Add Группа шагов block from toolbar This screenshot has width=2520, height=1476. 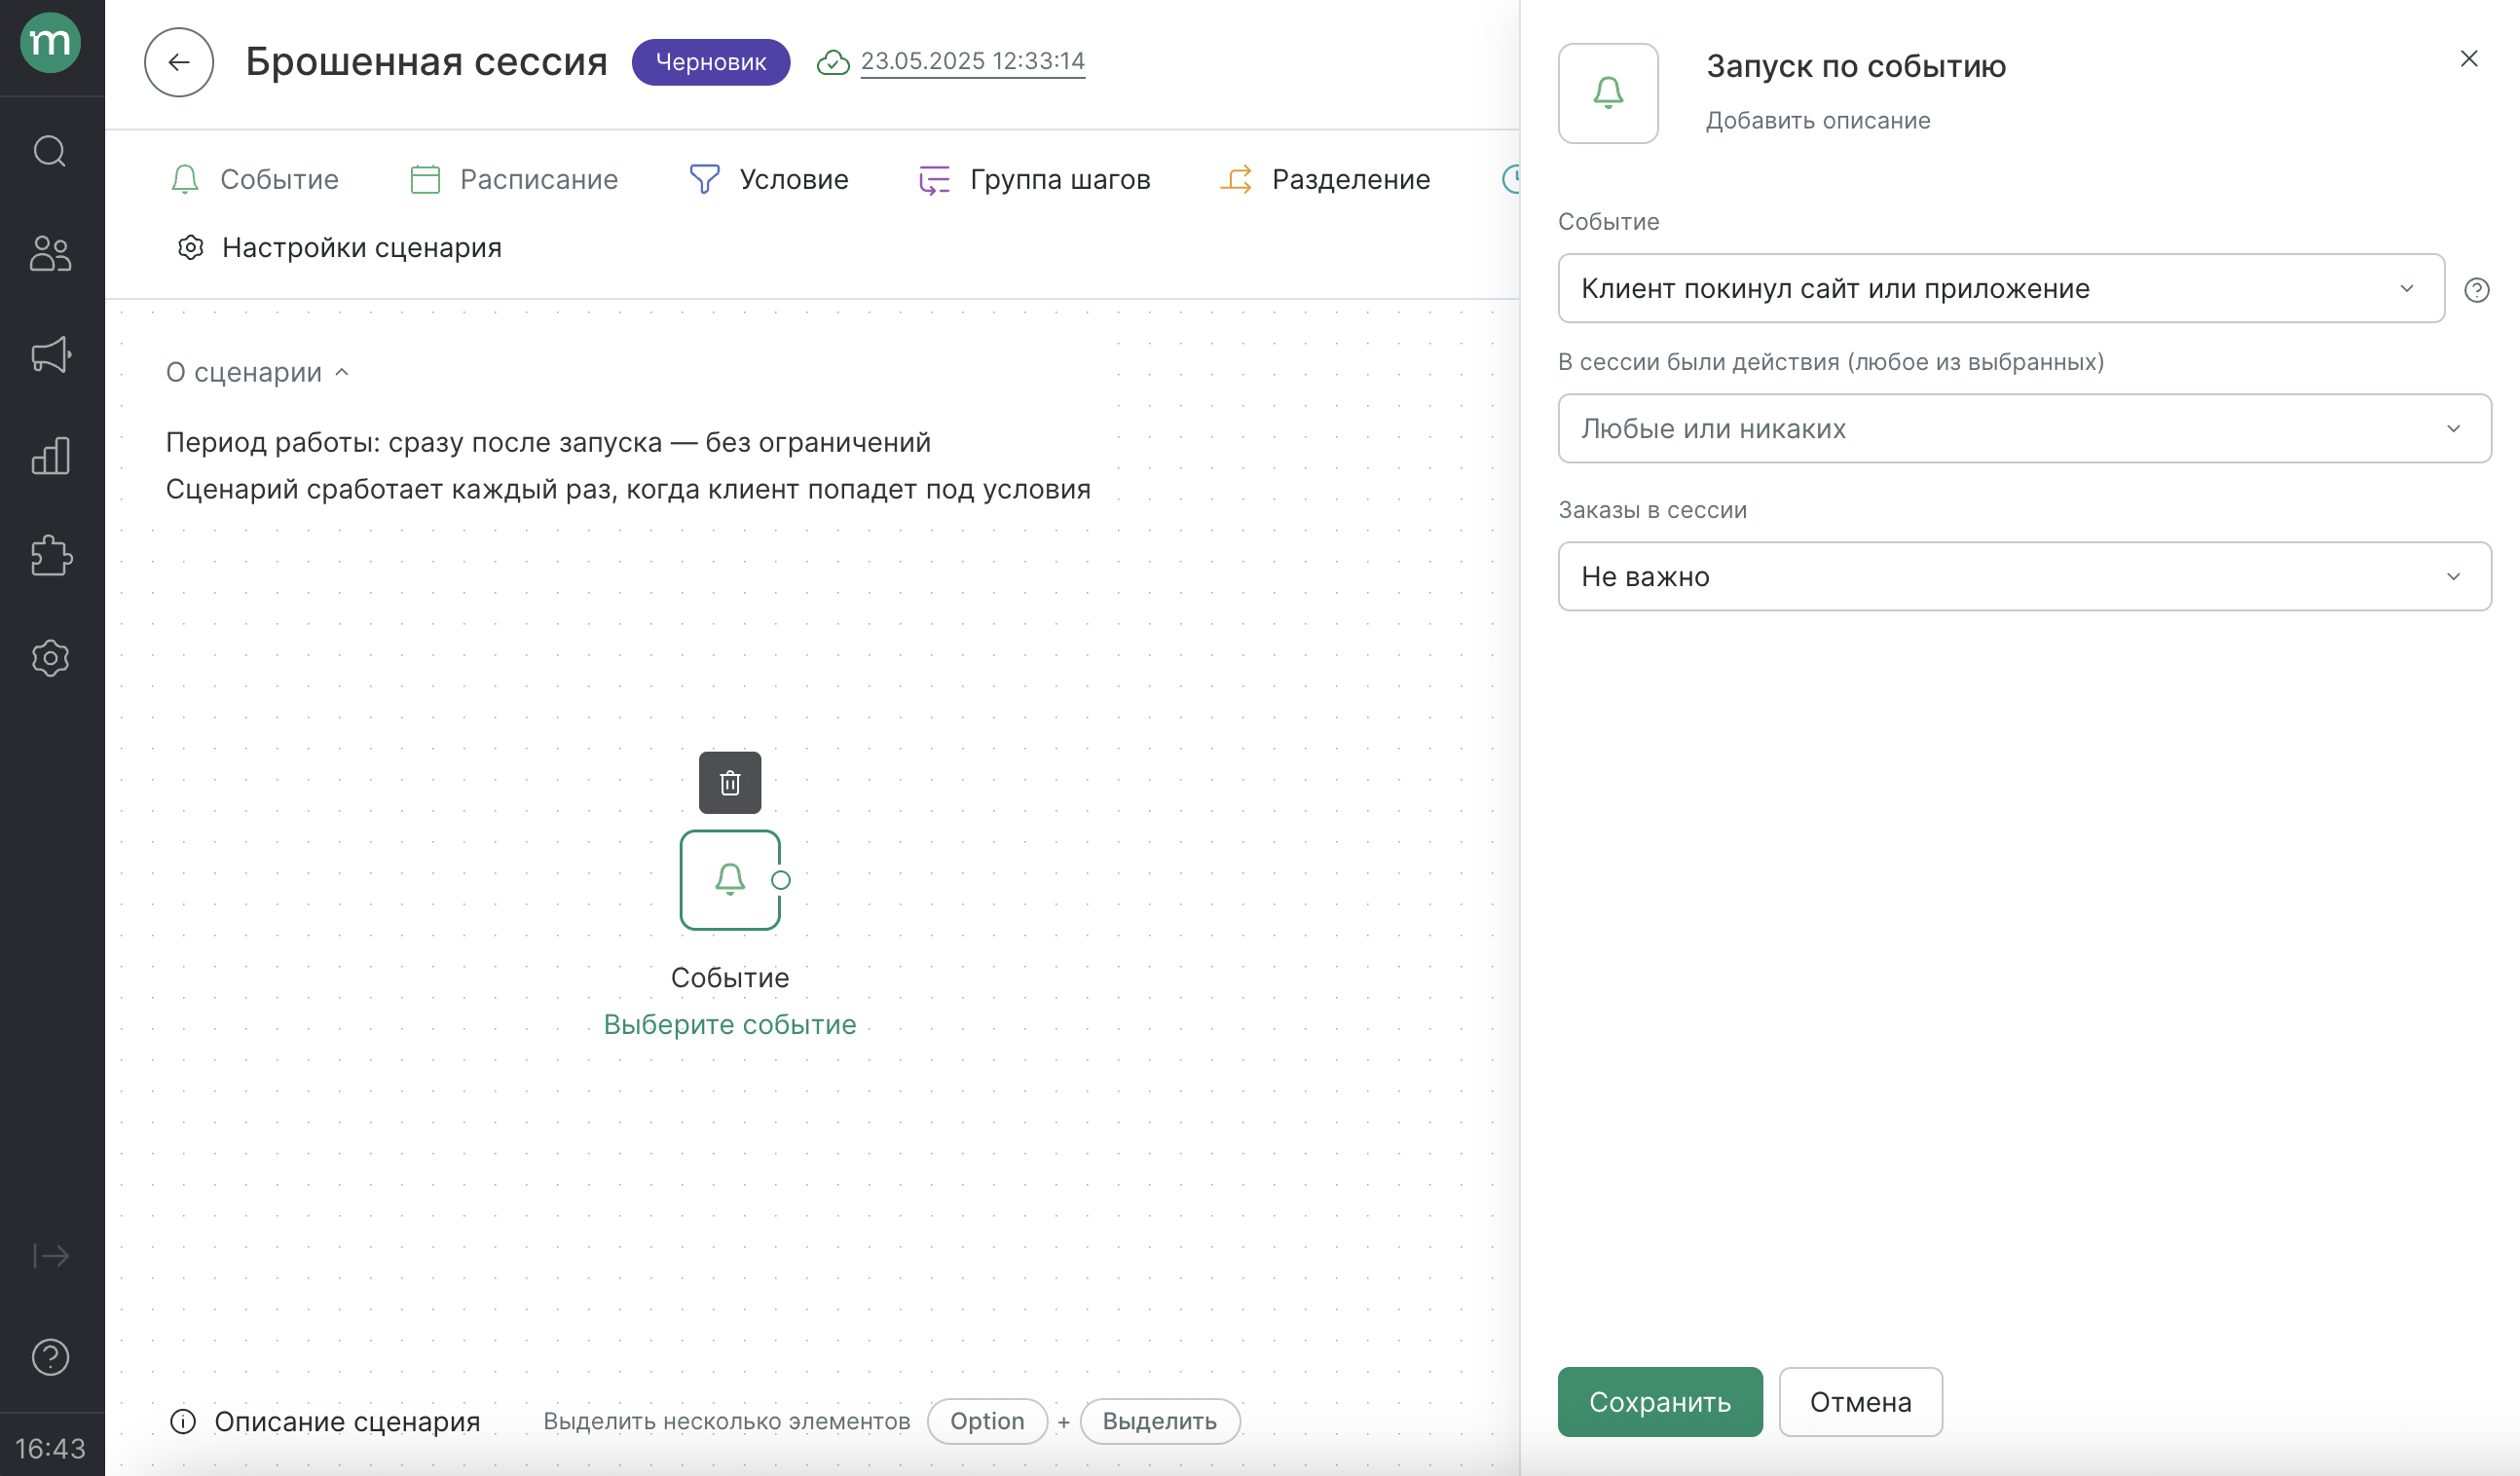click(1035, 179)
